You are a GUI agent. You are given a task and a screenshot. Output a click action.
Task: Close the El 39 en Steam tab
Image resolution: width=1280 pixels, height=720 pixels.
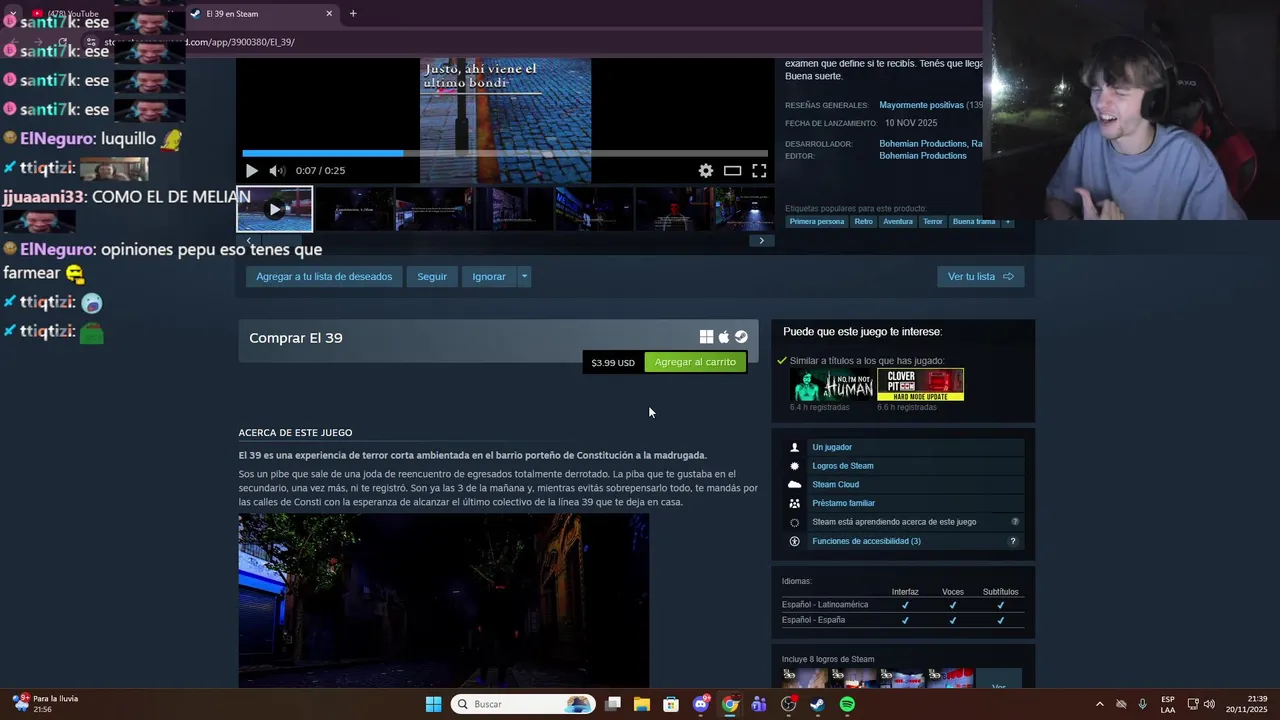(x=329, y=14)
